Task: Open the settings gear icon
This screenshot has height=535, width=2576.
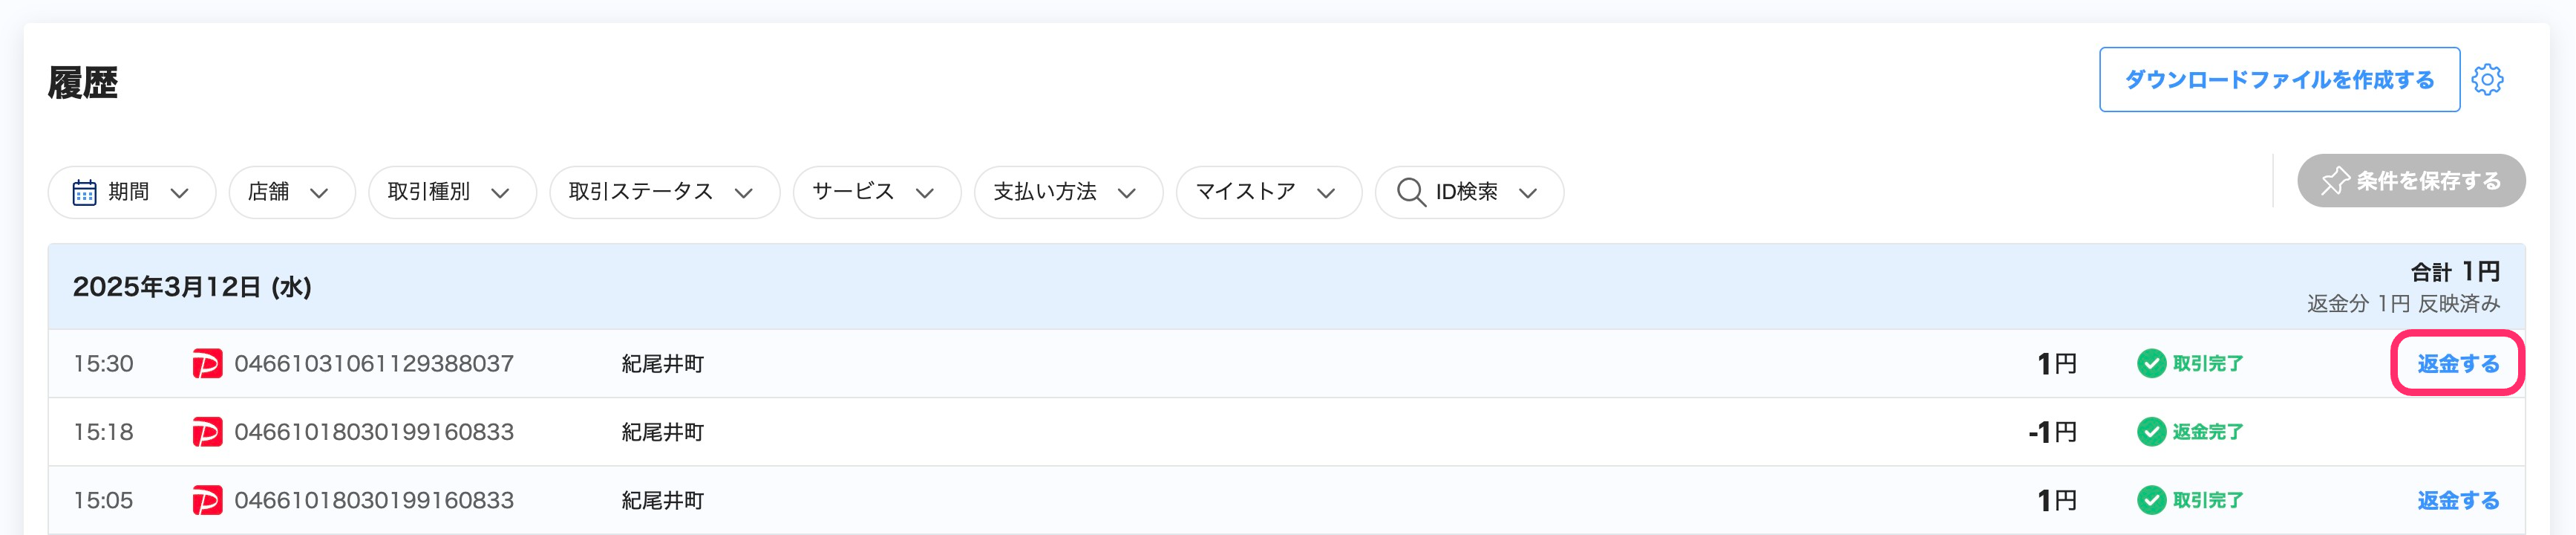Action: (2487, 79)
